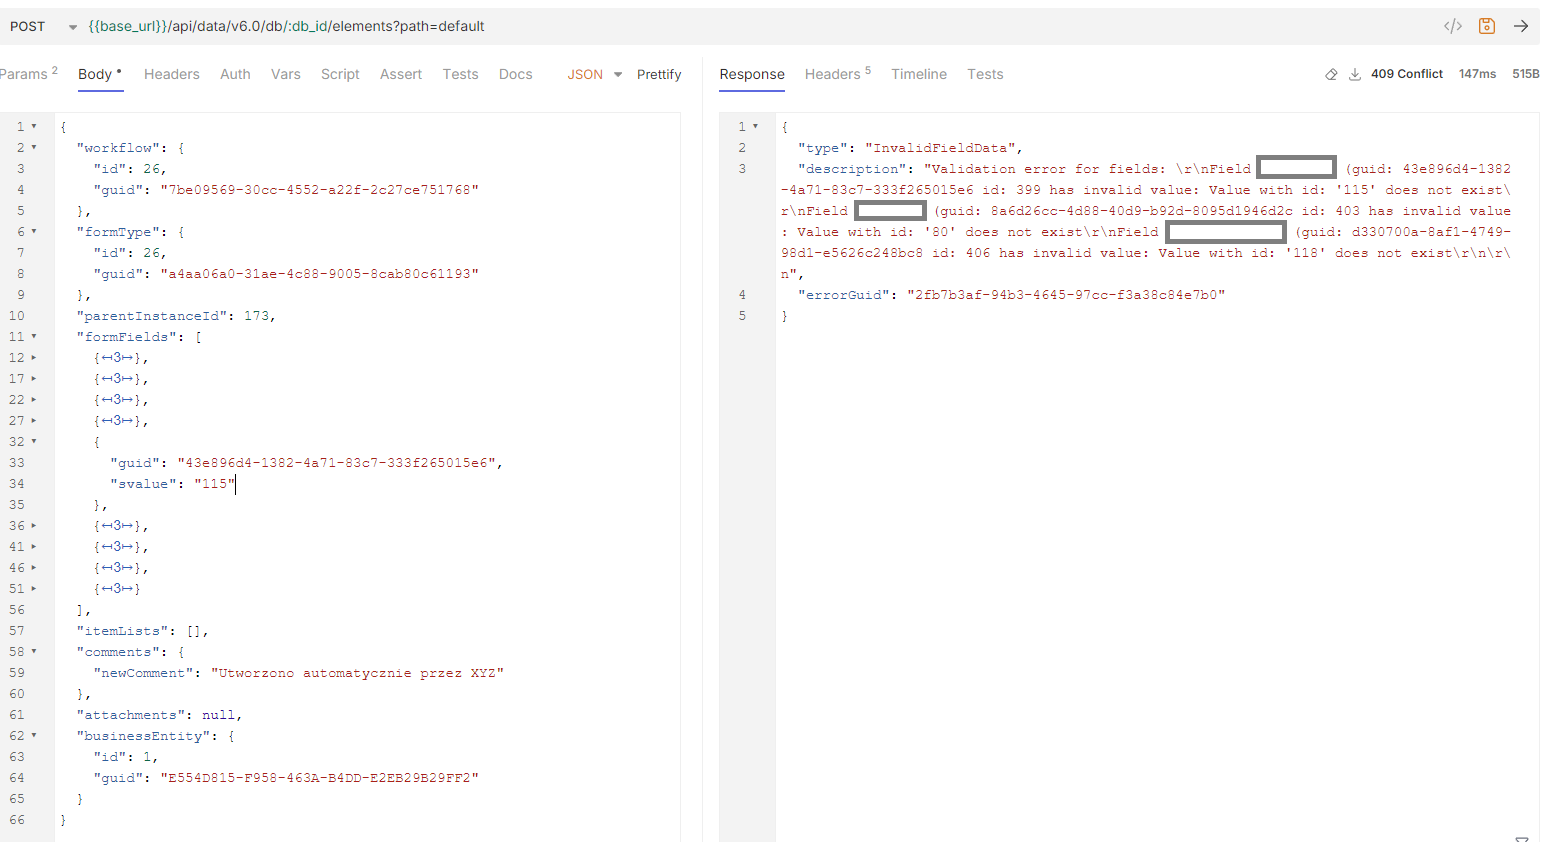
Task: Expand the folded object on line 36
Action: coord(34,525)
